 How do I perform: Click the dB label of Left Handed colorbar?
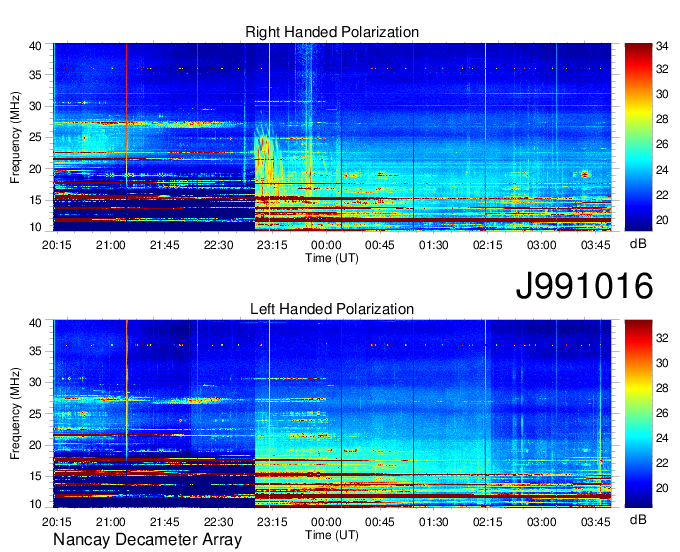click(638, 519)
